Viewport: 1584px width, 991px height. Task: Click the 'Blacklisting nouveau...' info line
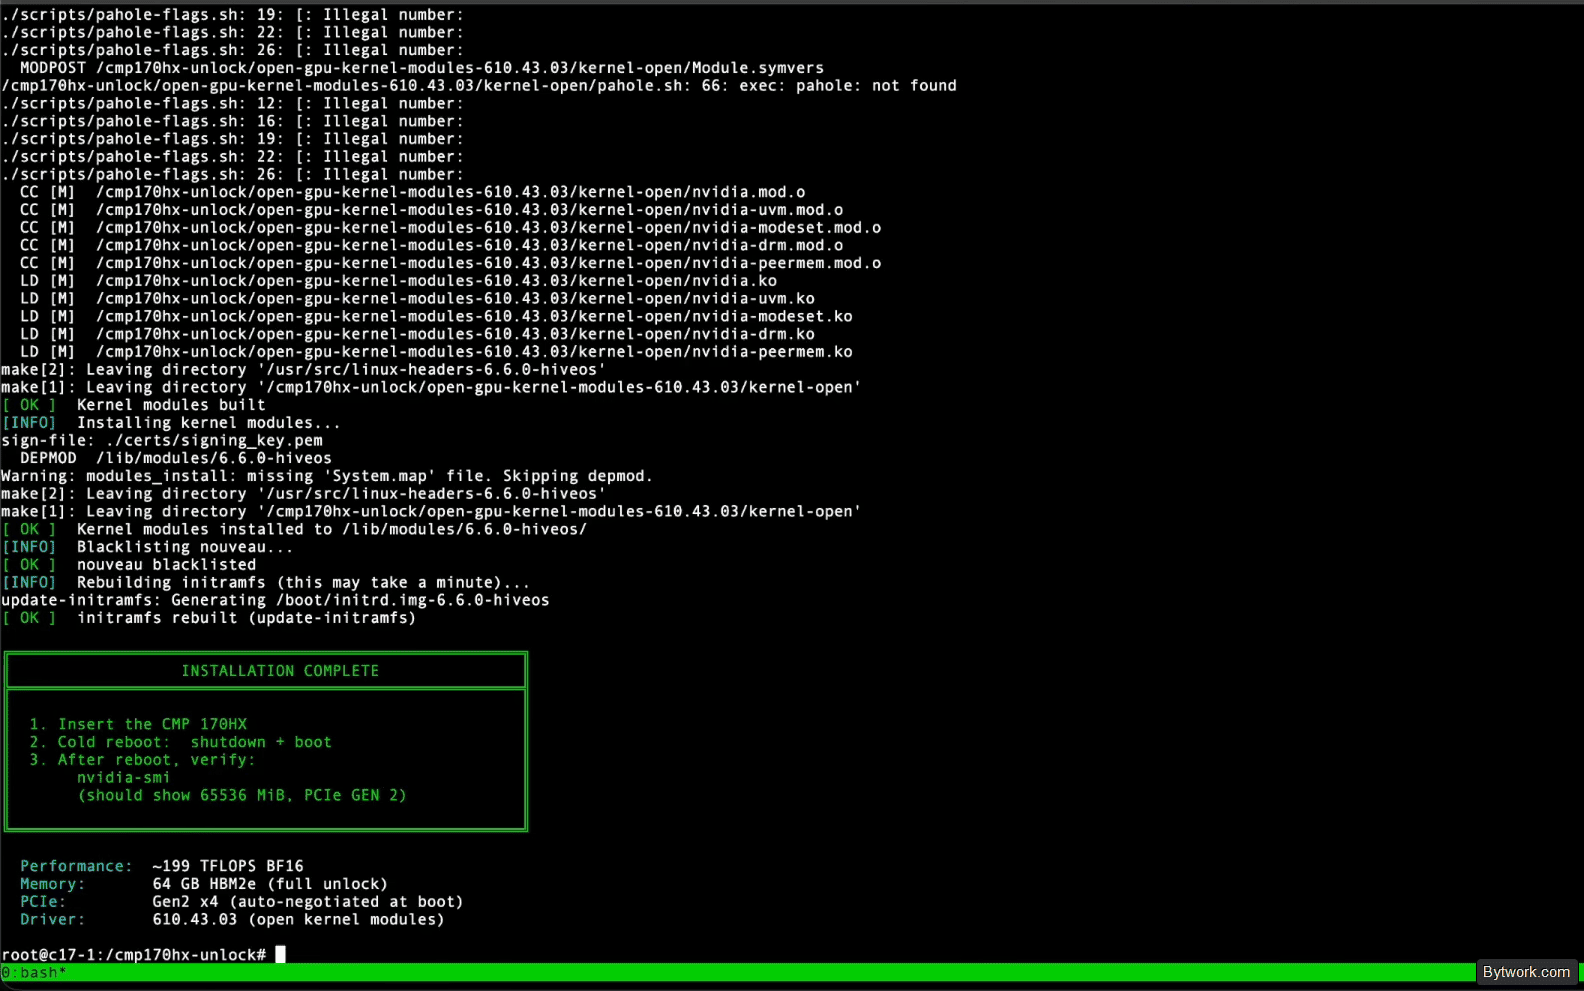pyautogui.click(x=147, y=547)
